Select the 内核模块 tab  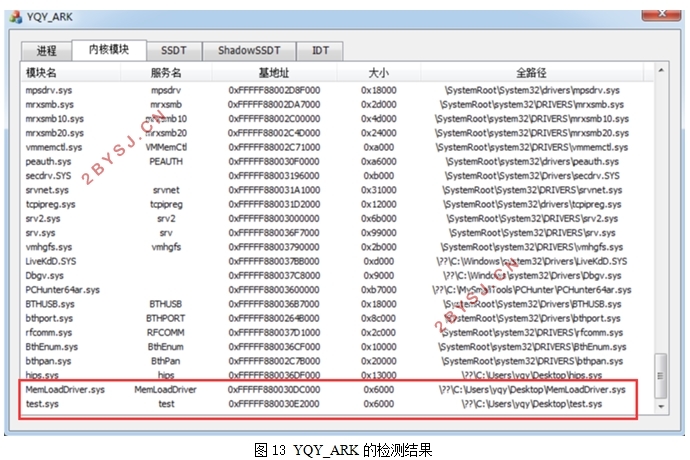pos(109,50)
